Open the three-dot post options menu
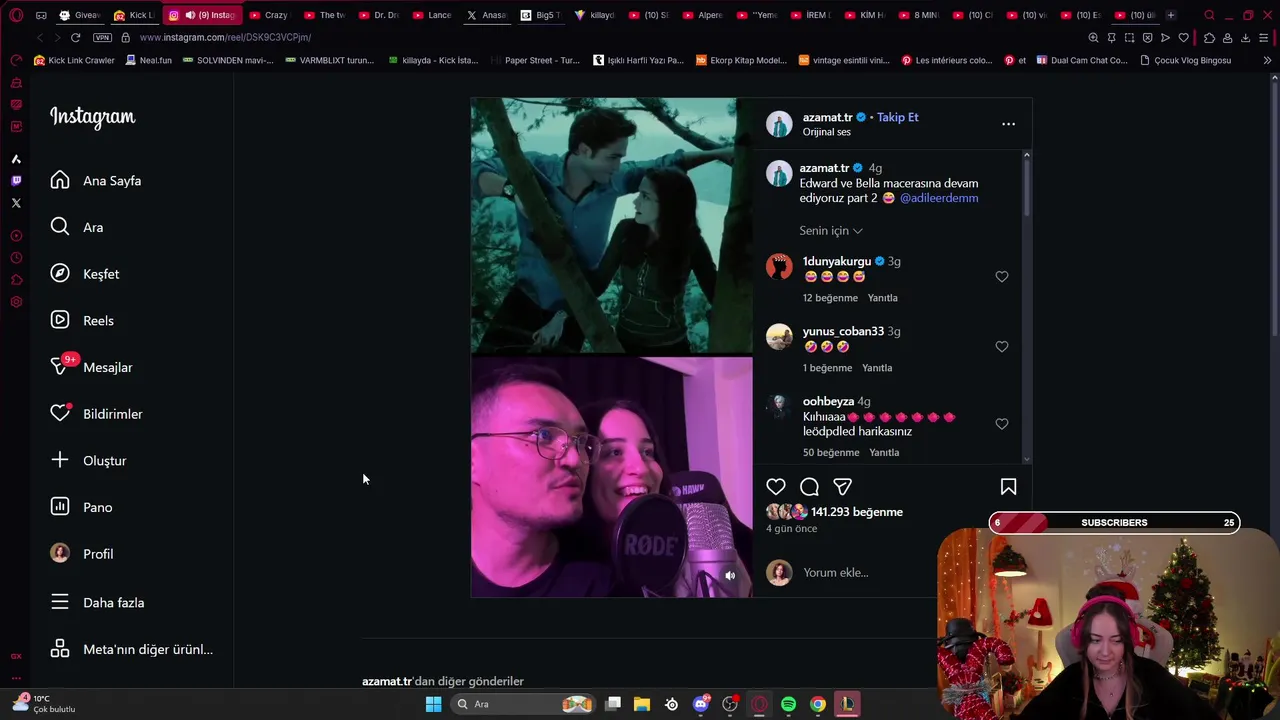1280x720 pixels. tap(1008, 124)
